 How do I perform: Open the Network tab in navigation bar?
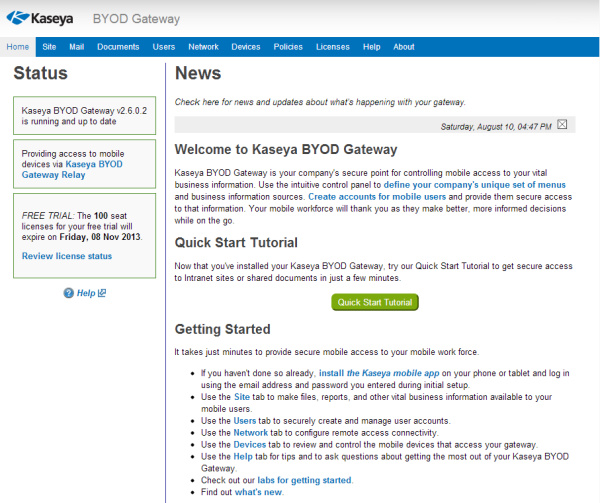click(203, 47)
